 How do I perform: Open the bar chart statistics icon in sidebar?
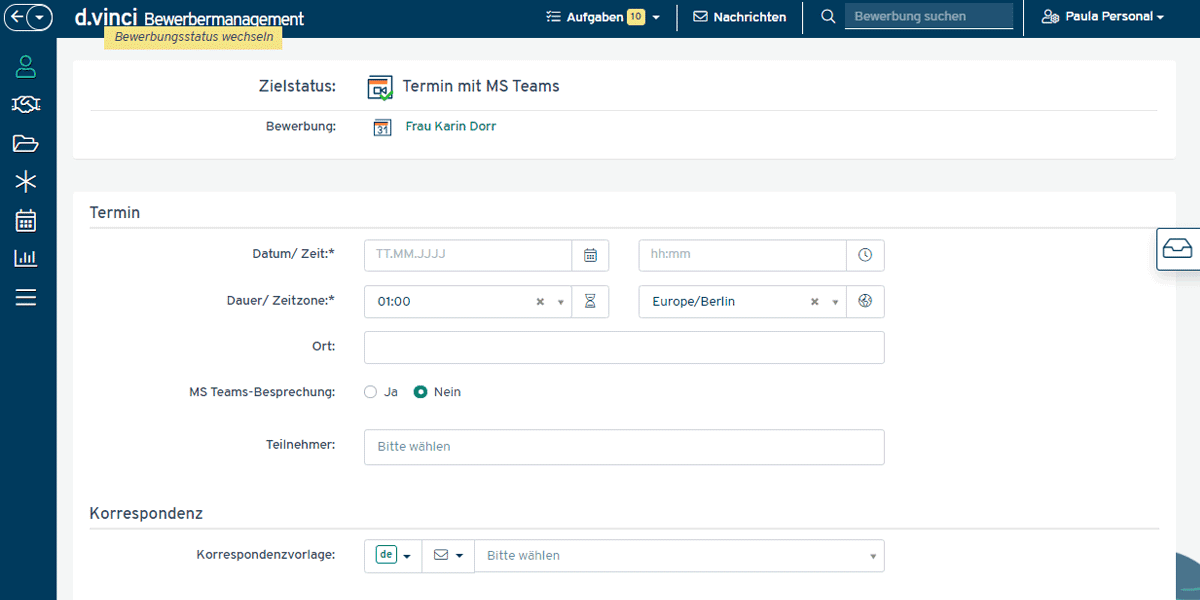pos(26,258)
